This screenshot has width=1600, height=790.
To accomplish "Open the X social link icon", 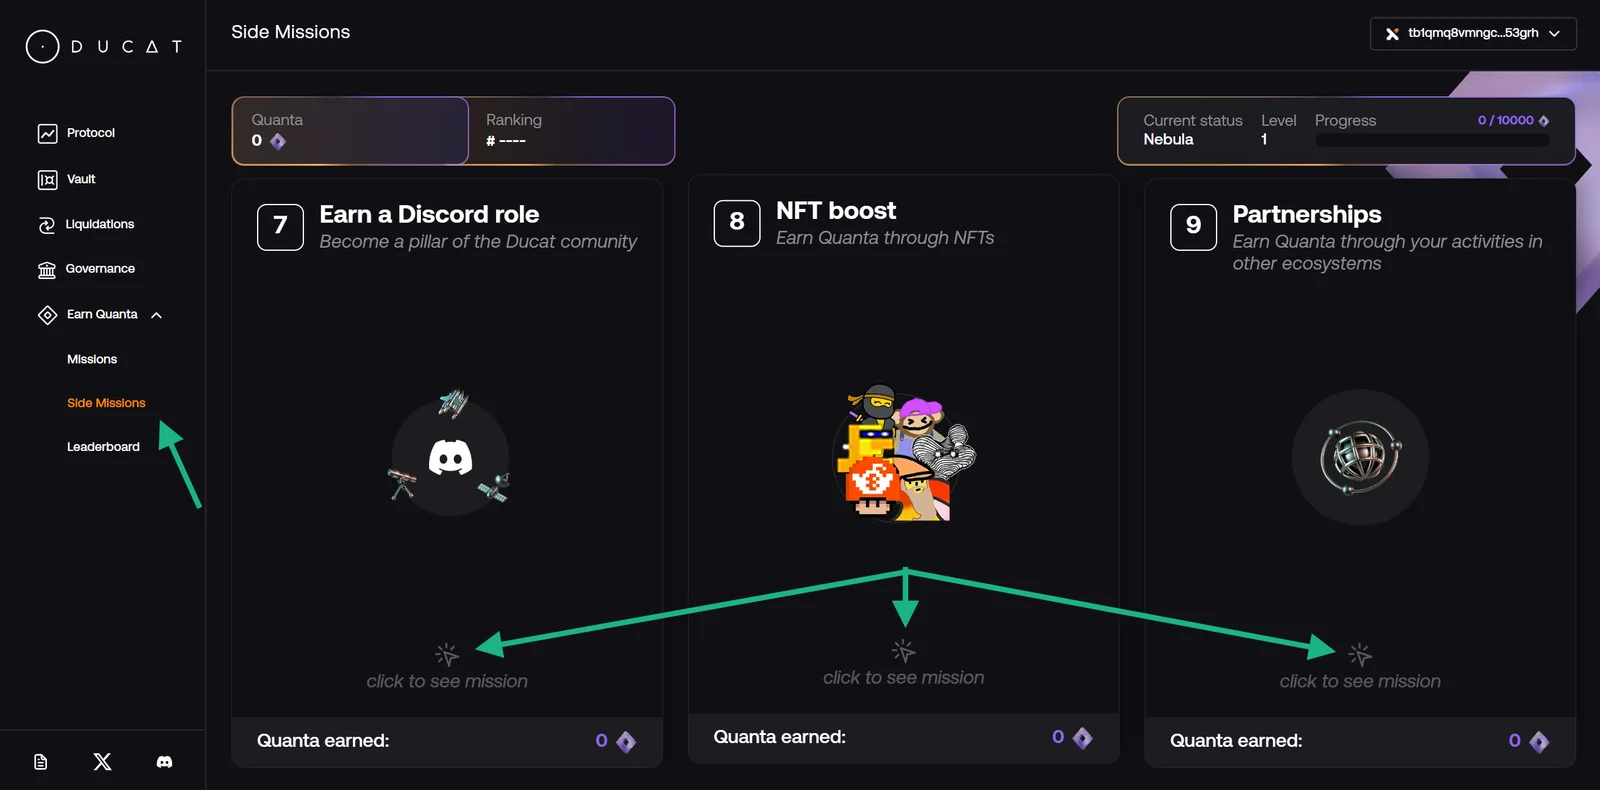I will 102,762.
